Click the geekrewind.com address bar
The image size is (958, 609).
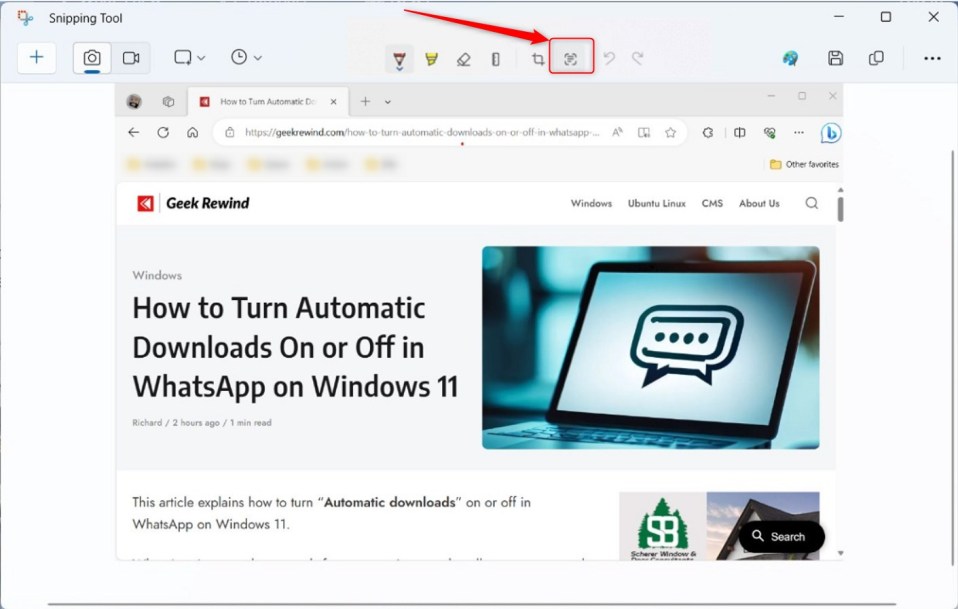422,133
